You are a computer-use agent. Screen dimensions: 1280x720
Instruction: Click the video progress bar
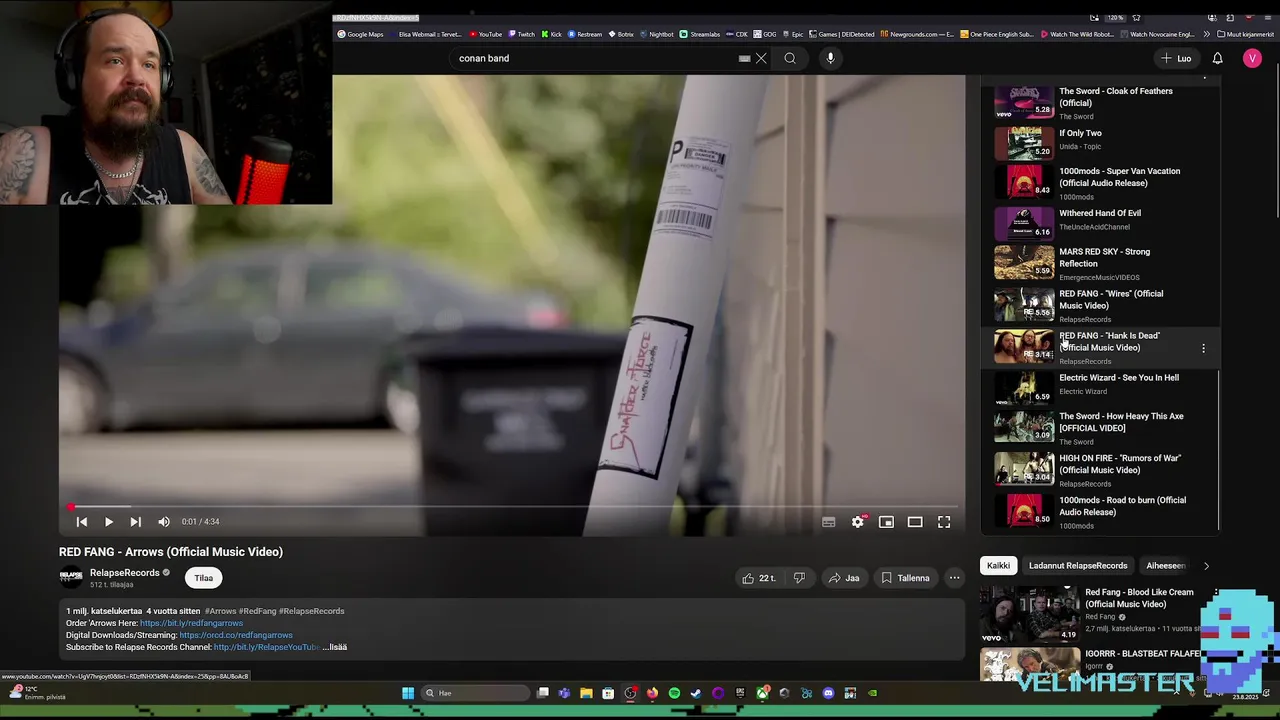tap(512, 507)
